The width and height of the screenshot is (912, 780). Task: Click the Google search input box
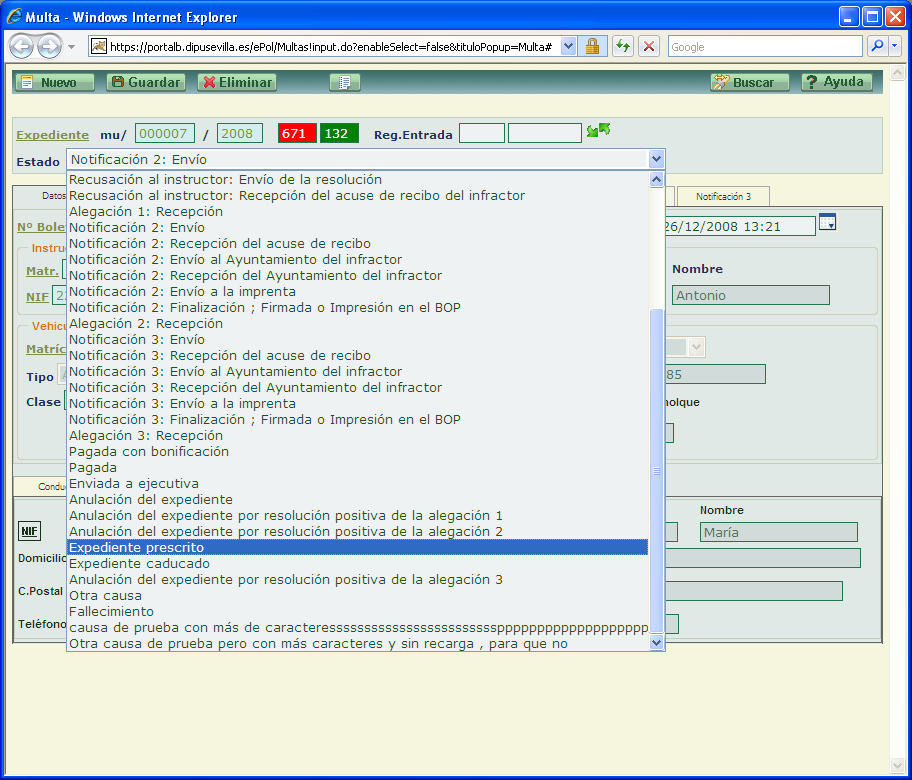(764, 47)
